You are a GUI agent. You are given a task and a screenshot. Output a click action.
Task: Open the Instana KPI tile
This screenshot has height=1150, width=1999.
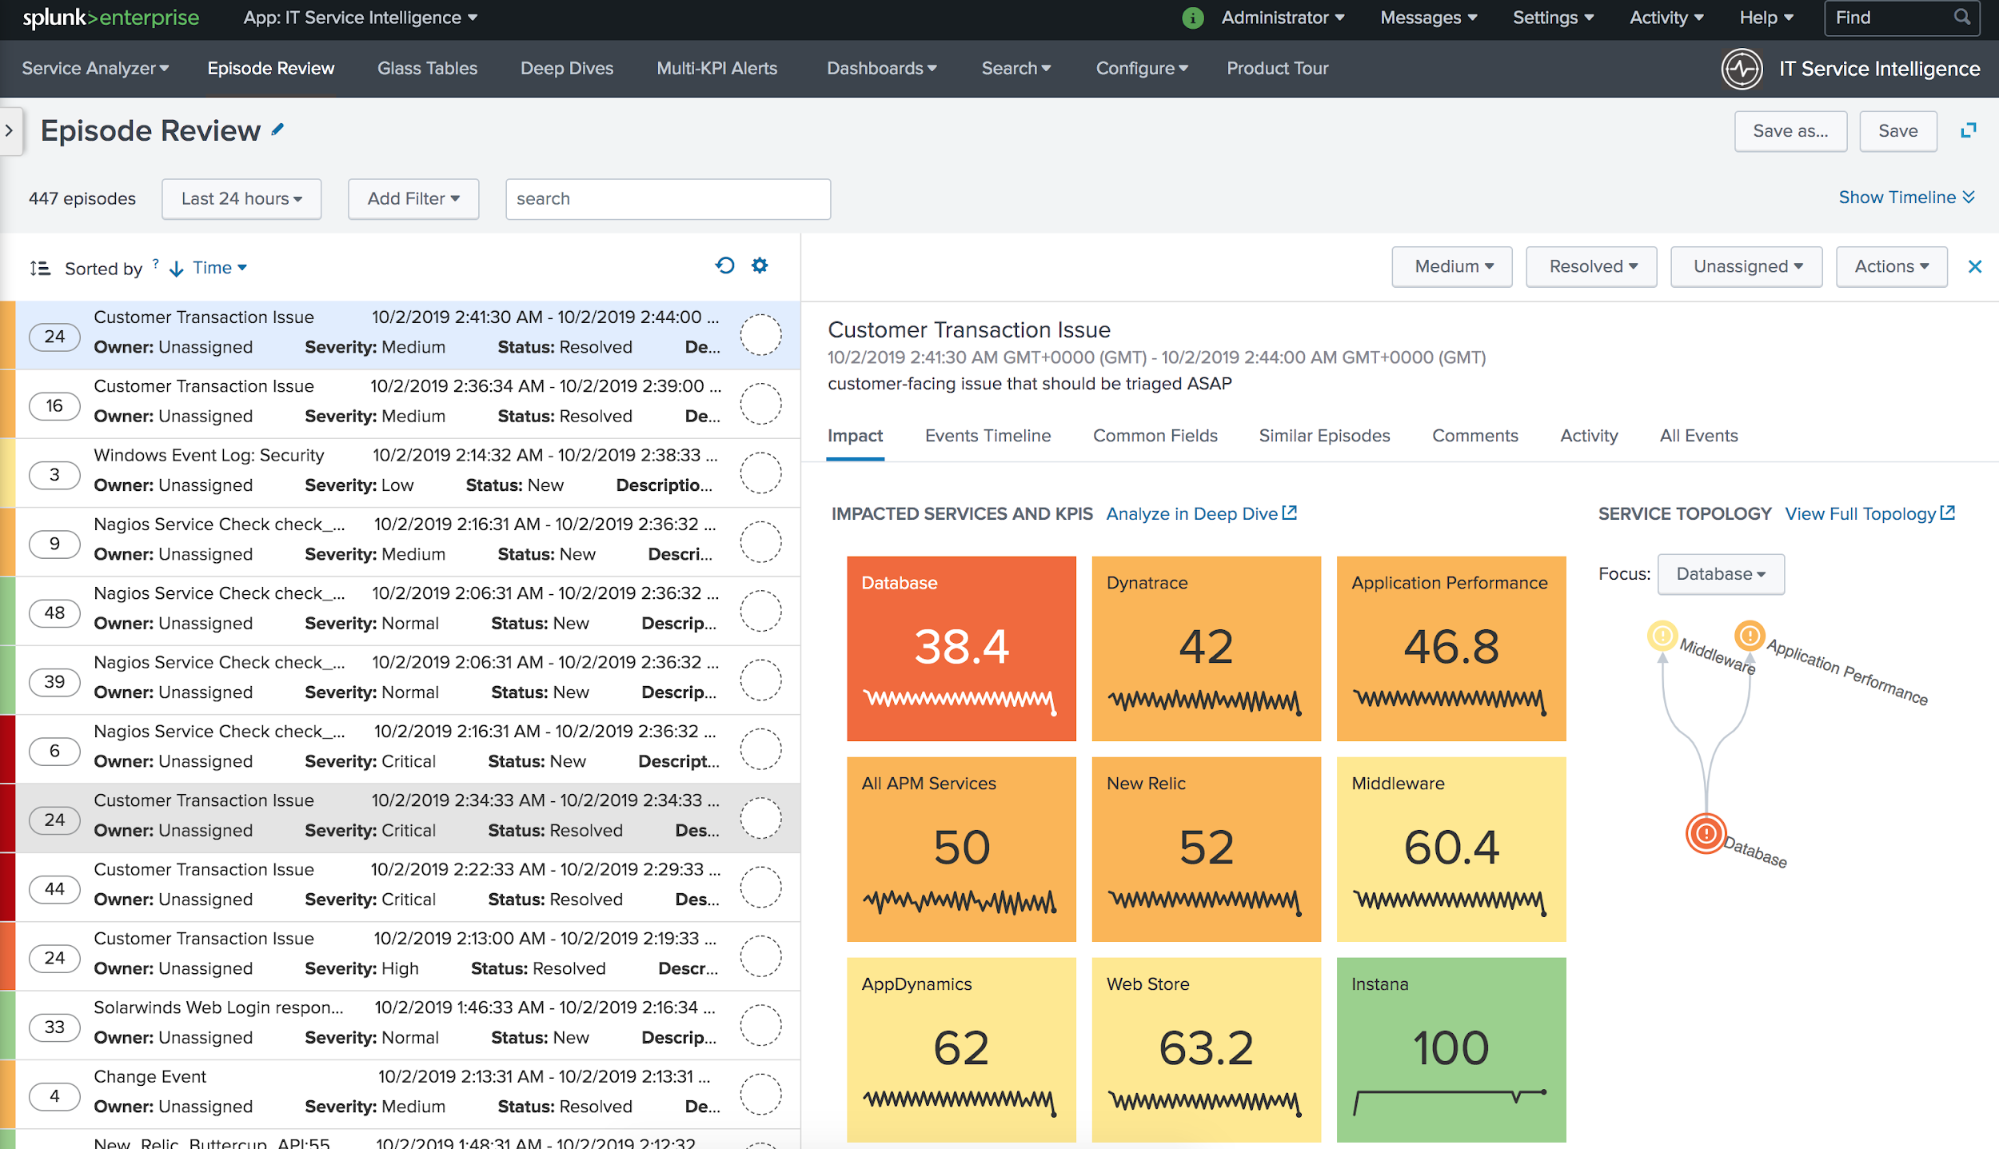(x=1451, y=1050)
